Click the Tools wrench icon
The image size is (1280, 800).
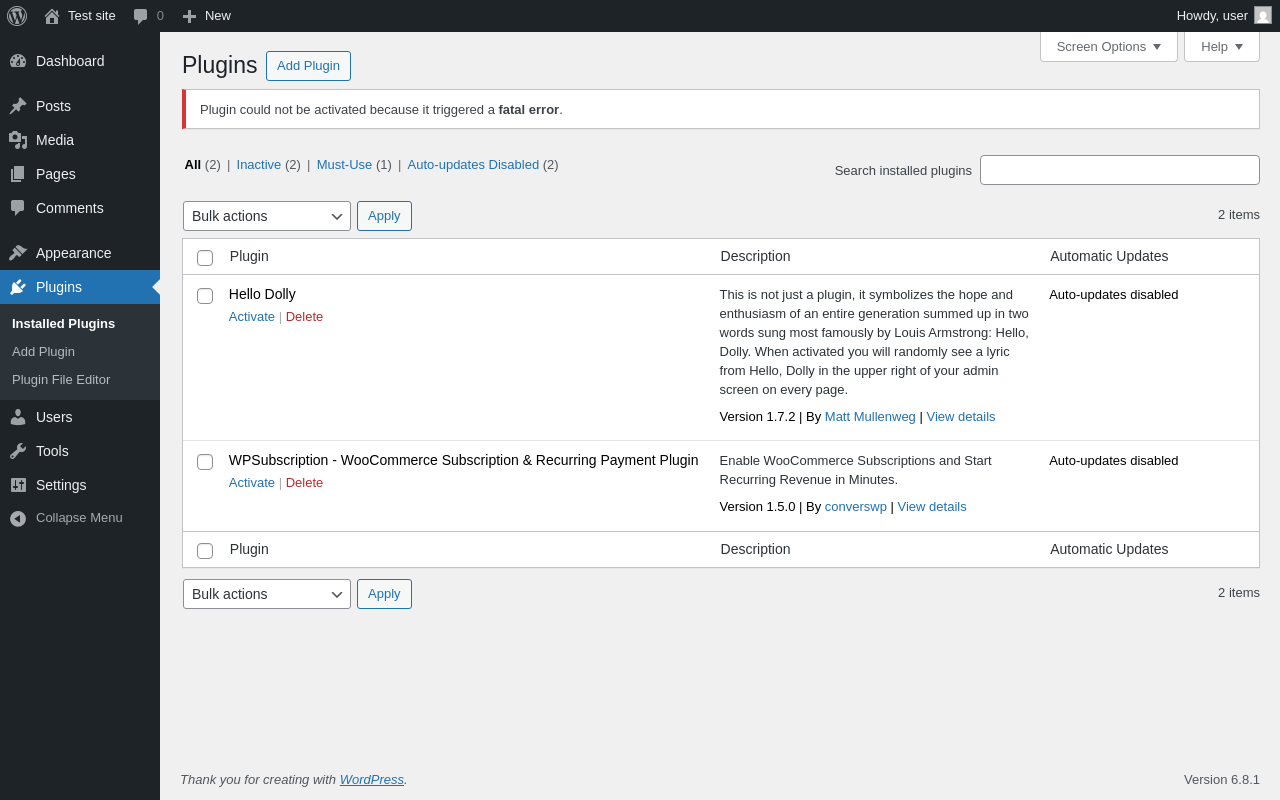(18, 451)
